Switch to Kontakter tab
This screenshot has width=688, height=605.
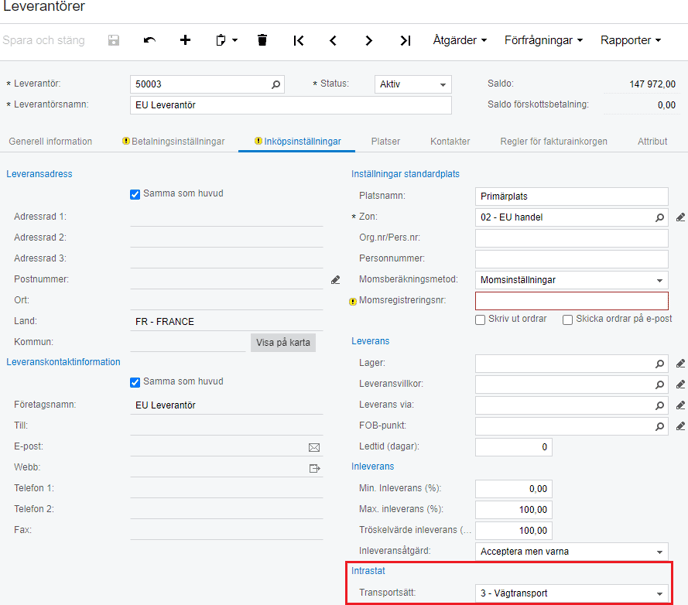(x=450, y=142)
